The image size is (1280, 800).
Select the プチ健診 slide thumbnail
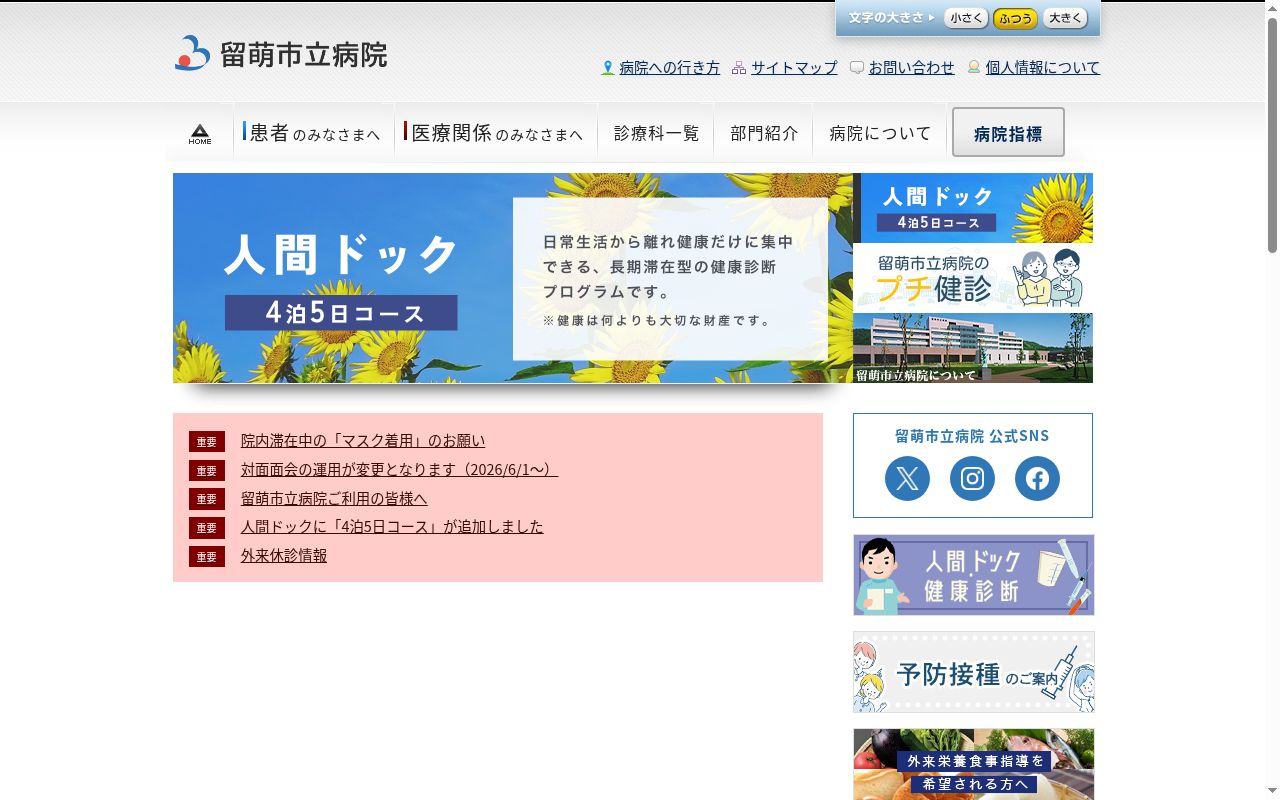point(973,278)
